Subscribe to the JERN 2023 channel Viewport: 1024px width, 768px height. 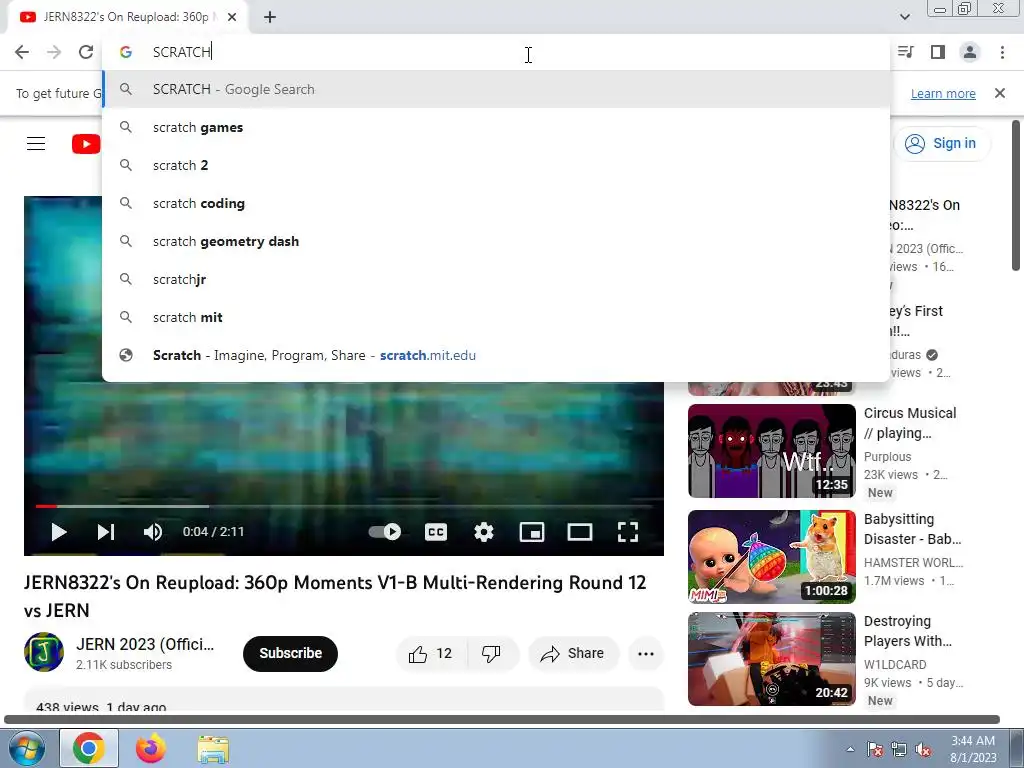(x=290, y=653)
